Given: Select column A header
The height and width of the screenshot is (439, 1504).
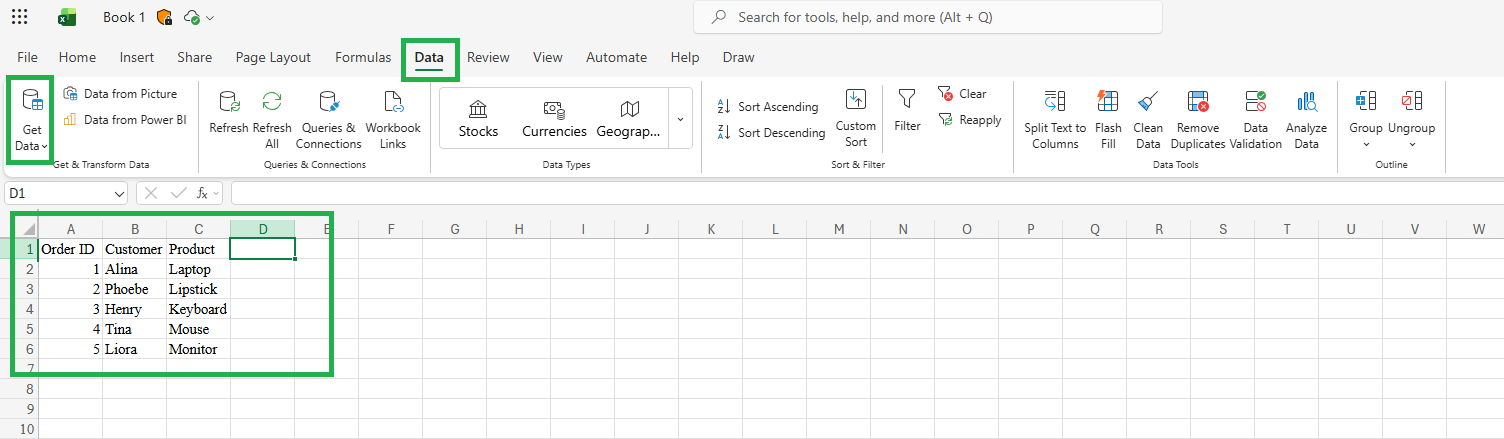Looking at the screenshot, I should [70, 229].
